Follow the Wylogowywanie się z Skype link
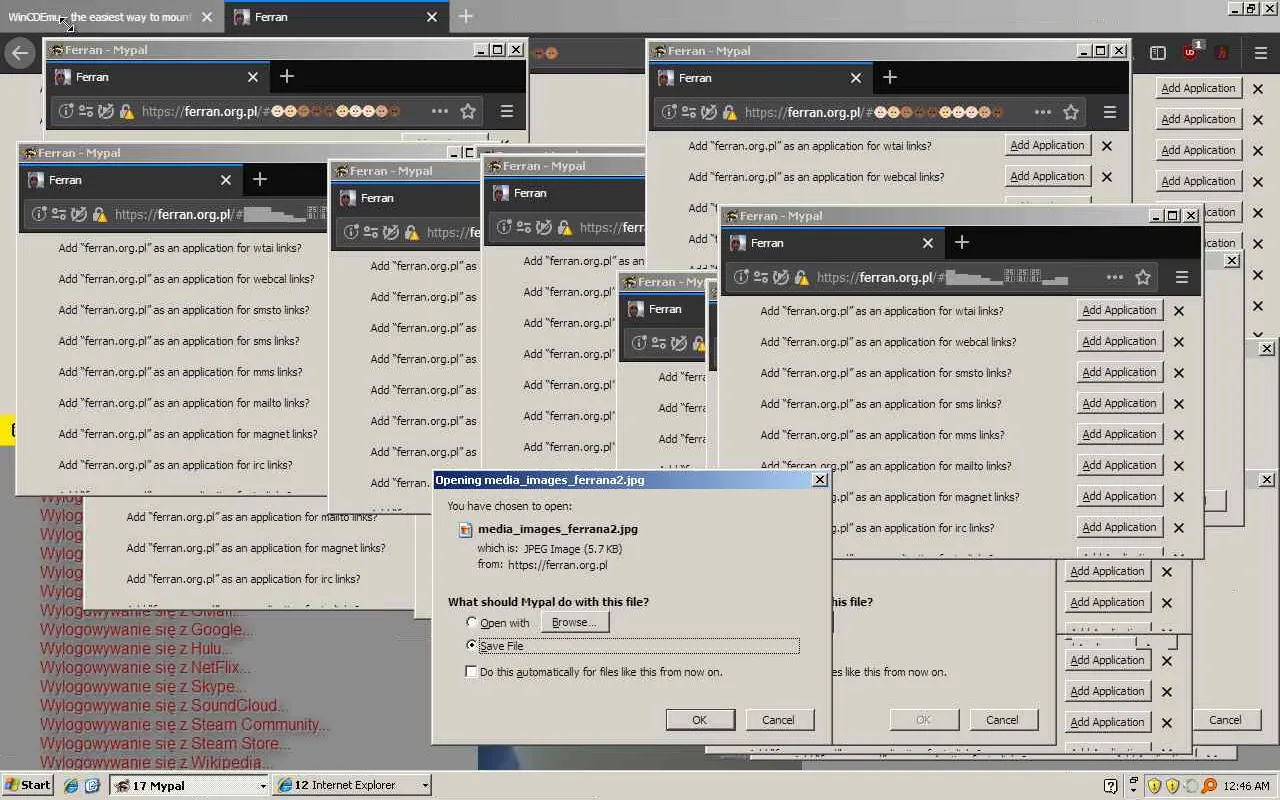 click(x=143, y=687)
